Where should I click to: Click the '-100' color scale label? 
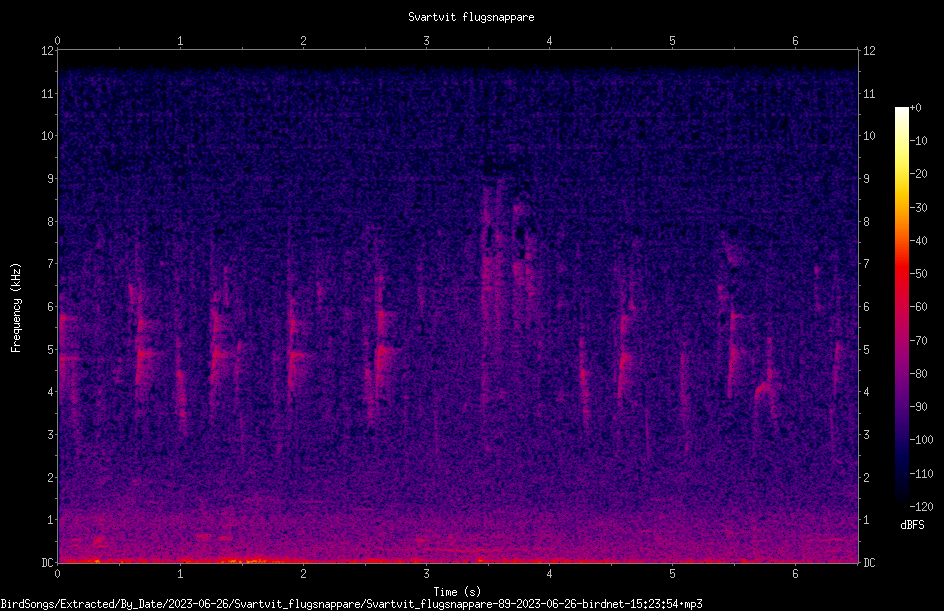pyautogui.click(x=921, y=440)
